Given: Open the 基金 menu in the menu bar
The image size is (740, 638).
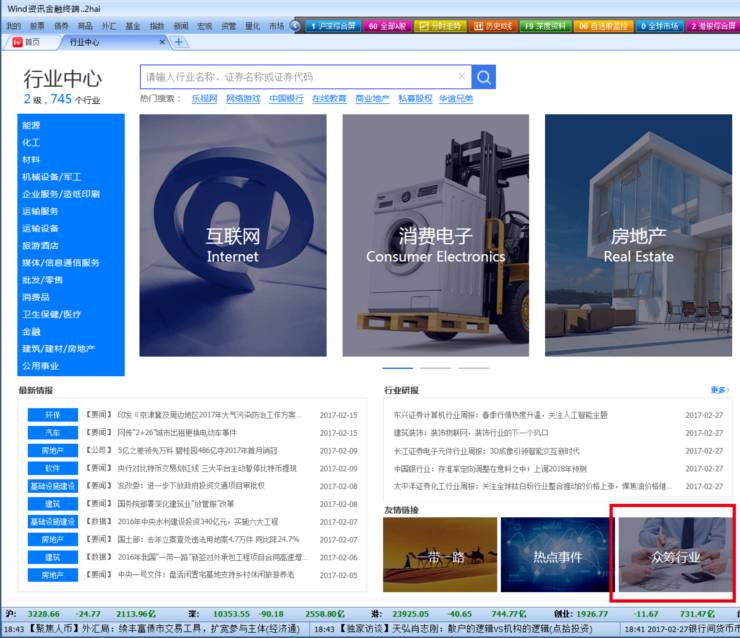Looking at the screenshot, I should point(133,26).
